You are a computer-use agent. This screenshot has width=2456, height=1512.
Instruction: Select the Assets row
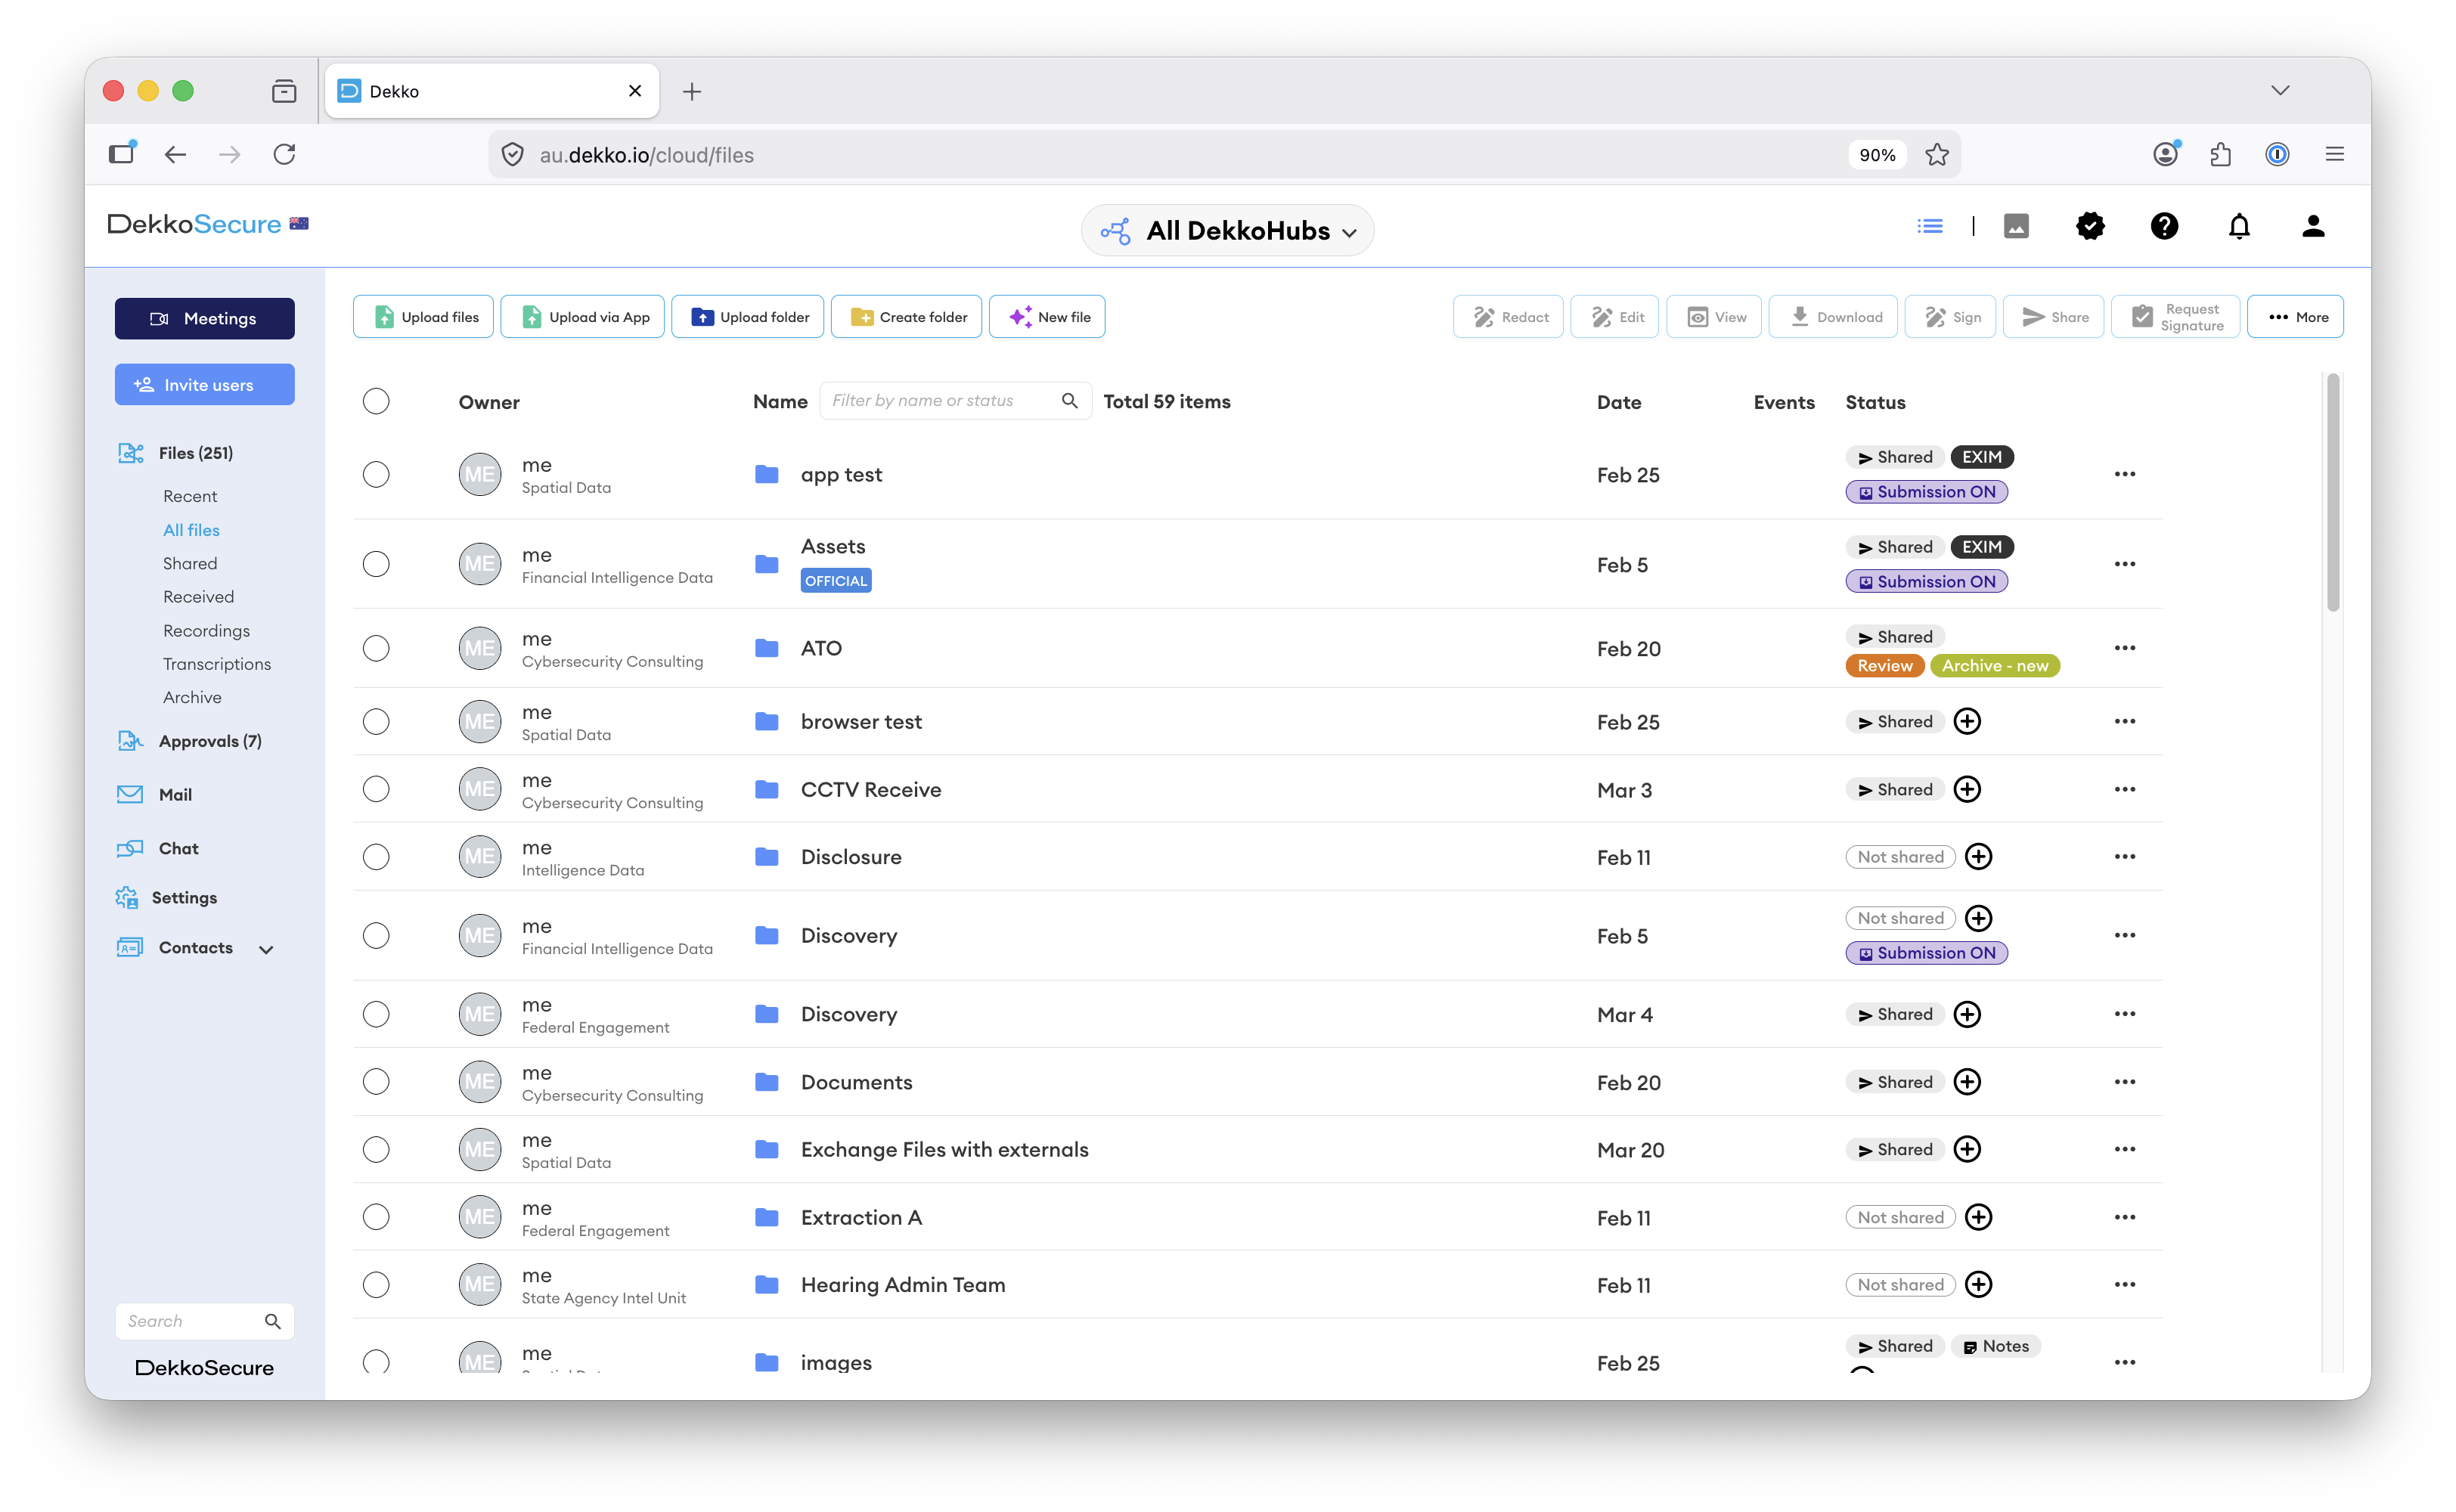[376, 564]
